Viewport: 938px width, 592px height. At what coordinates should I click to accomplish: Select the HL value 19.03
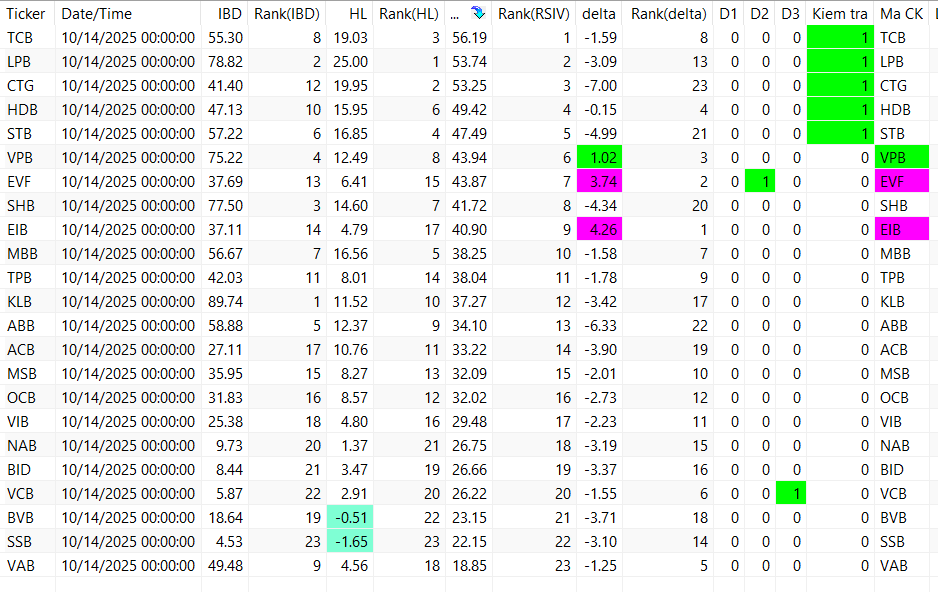pyautogui.click(x=351, y=38)
